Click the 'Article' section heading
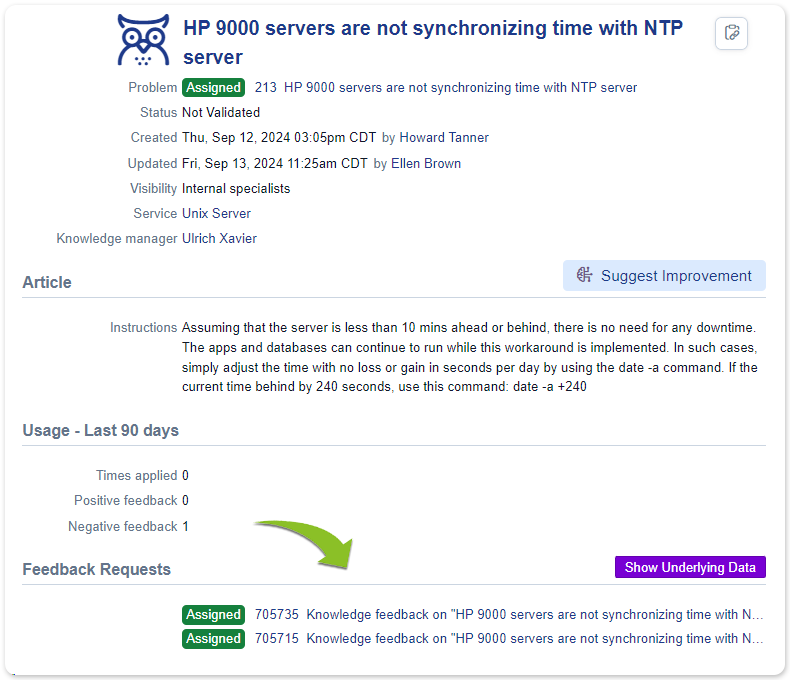Viewport: 790px width, 680px height. [47, 282]
